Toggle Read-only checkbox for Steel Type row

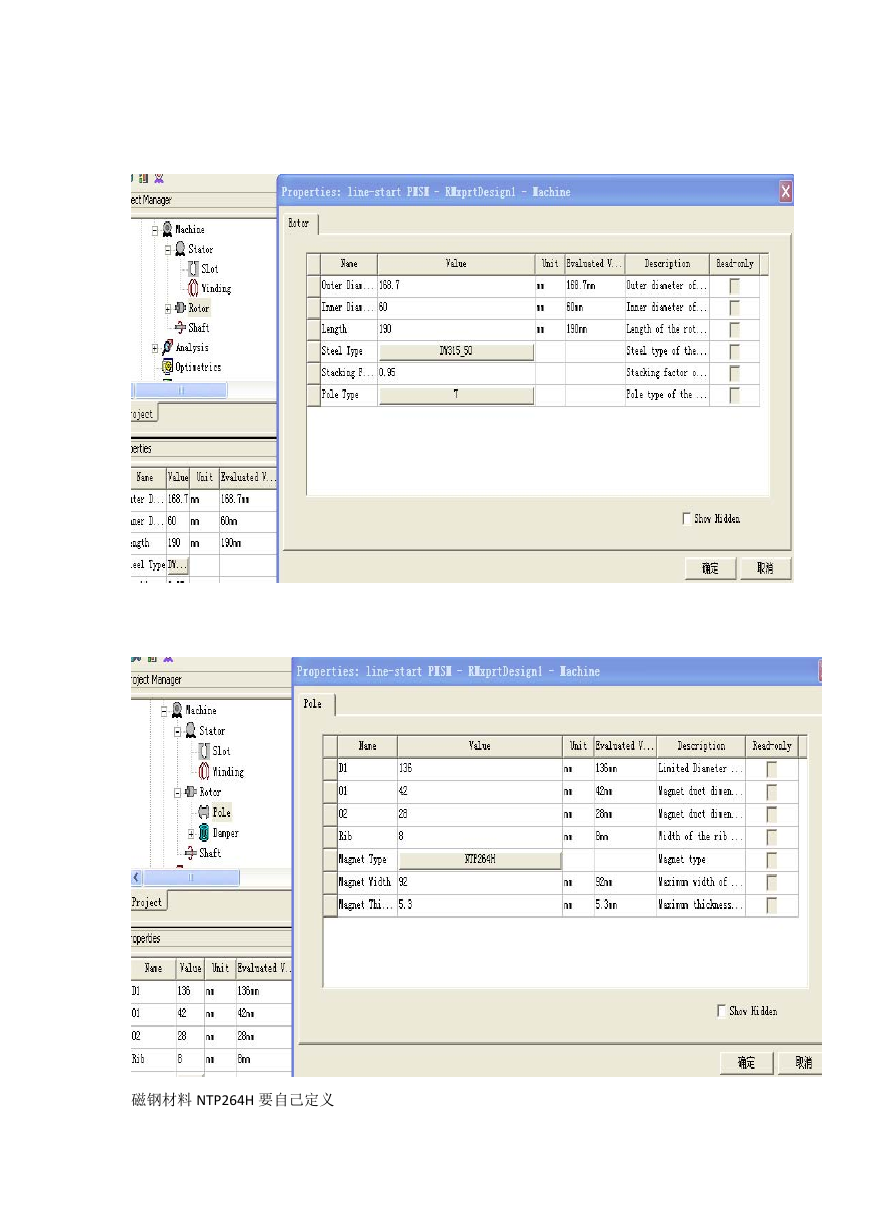point(735,352)
